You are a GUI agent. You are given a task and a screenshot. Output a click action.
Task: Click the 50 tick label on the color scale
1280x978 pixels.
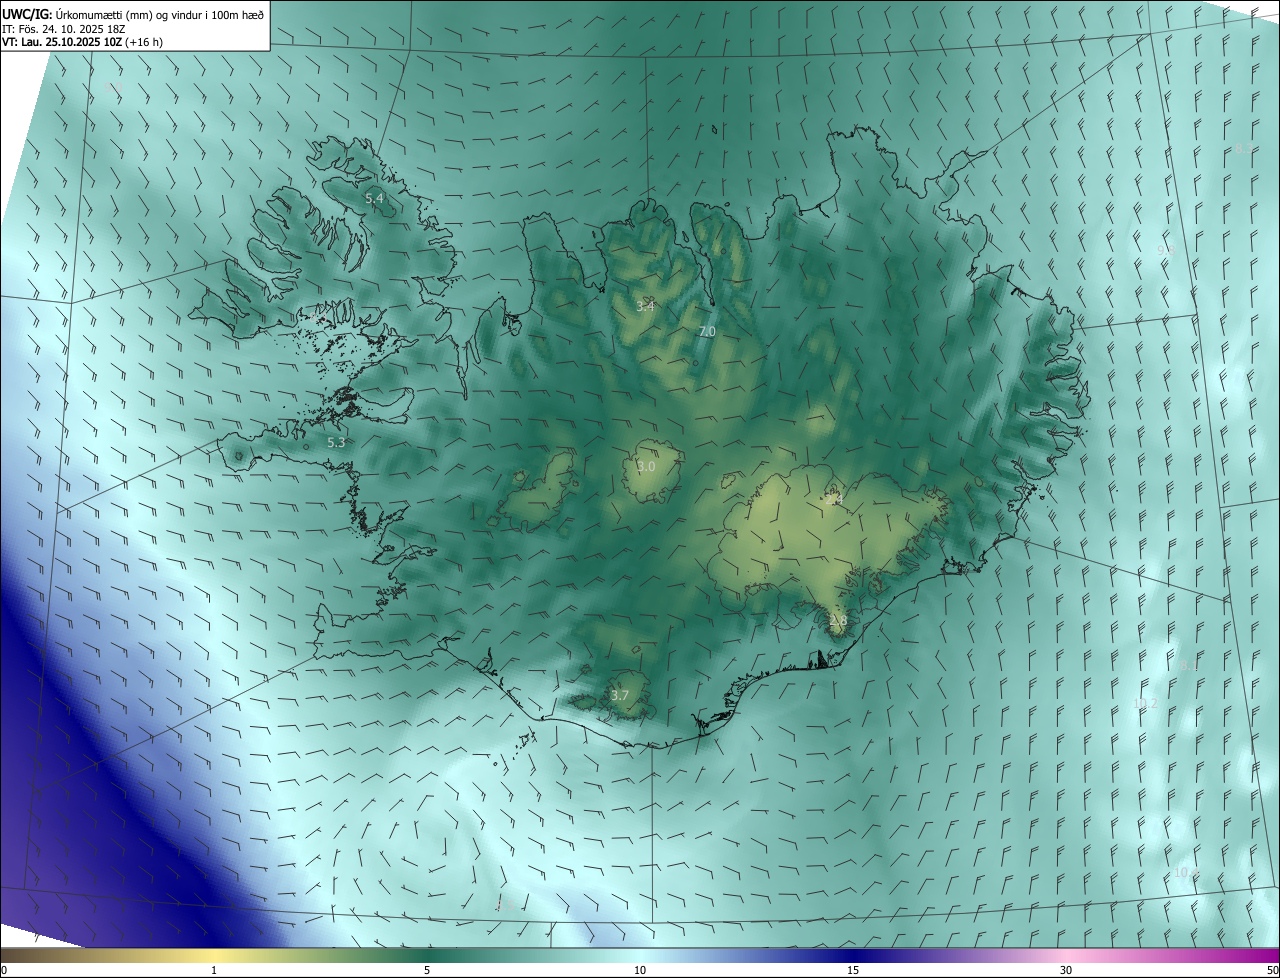tap(1272, 971)
